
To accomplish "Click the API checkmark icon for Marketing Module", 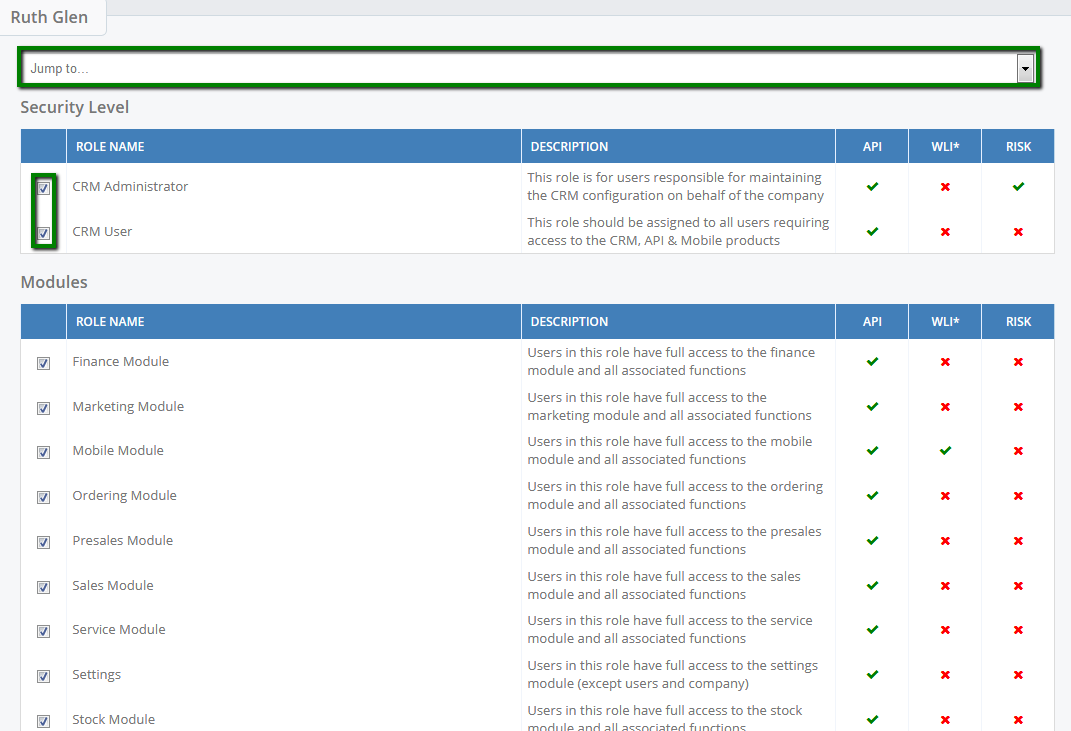I will coord(872,406).
